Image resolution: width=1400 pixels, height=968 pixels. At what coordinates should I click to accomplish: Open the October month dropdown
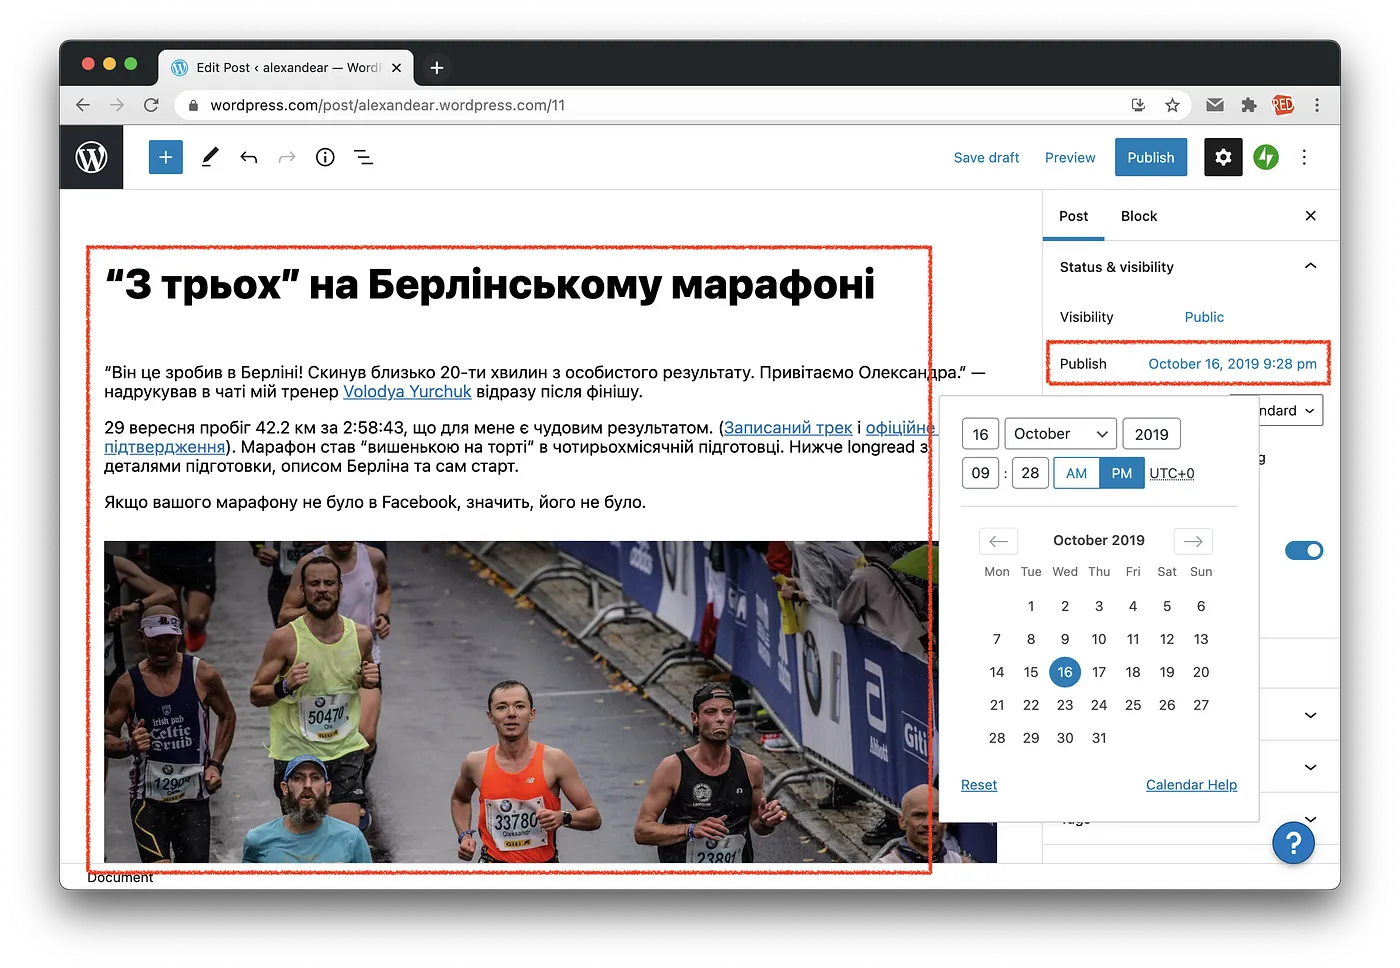click(x=1060, y=433)
